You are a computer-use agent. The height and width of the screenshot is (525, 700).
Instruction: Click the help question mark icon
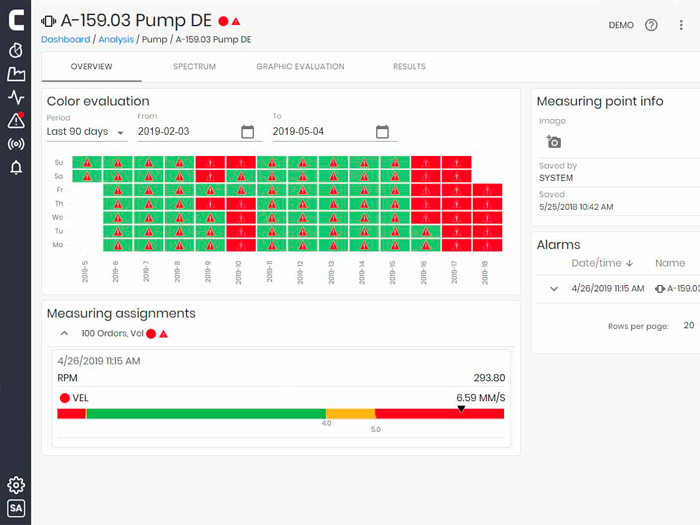point(651,25)
